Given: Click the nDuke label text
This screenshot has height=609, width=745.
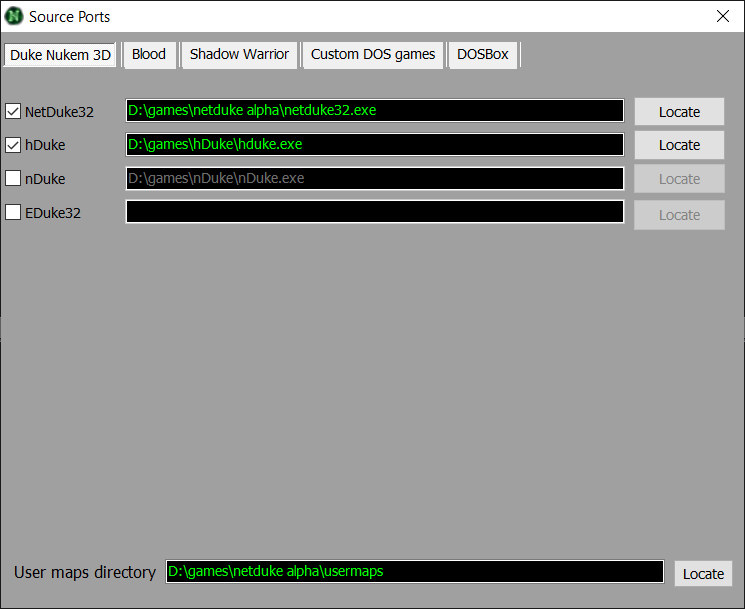Looking at the screenshot, I should pos(45,179).
